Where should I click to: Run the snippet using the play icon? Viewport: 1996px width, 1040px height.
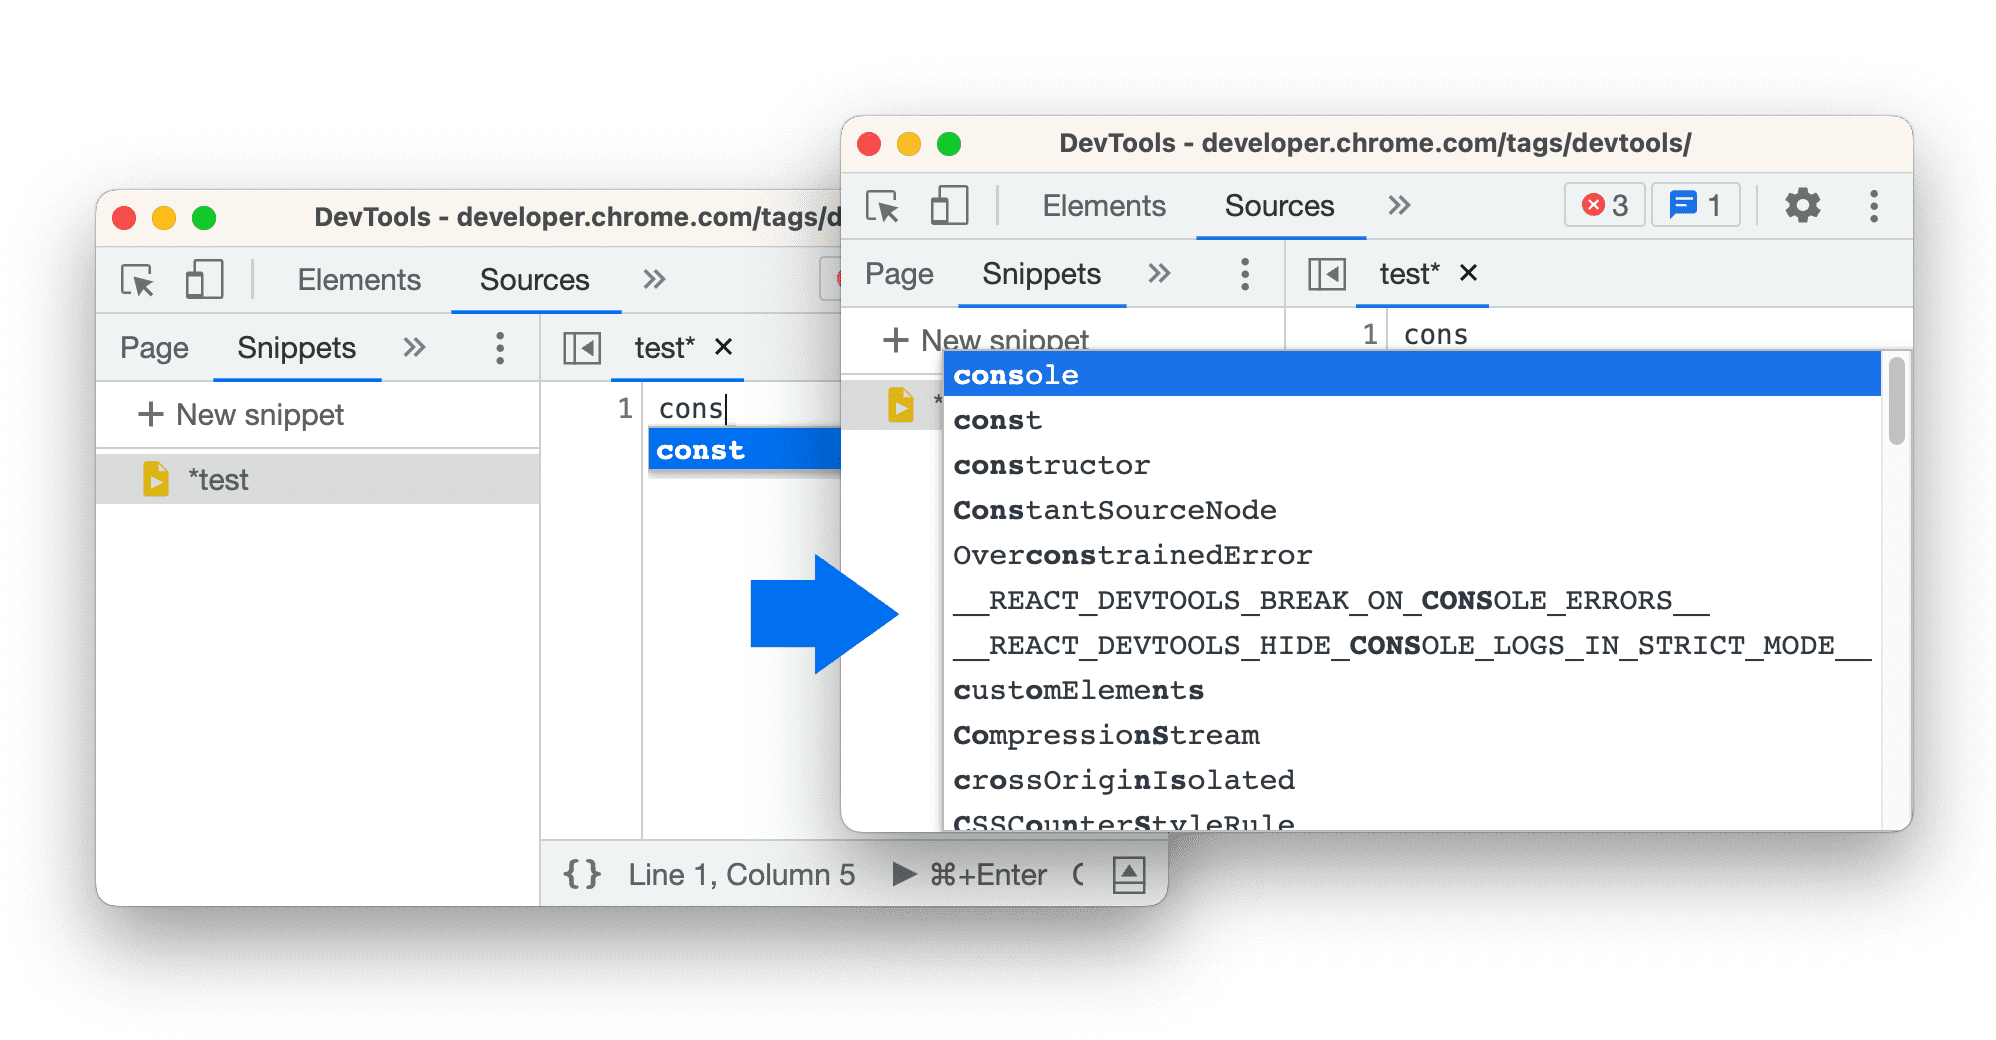pyautogui.click(x=903, y=874)
